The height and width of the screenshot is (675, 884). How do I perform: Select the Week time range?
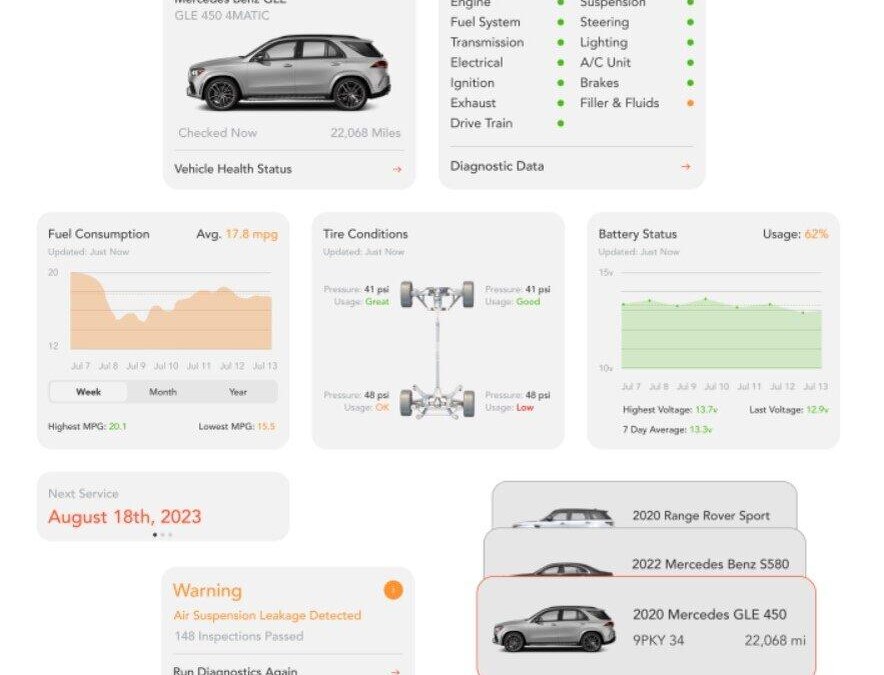click(88, 392)
